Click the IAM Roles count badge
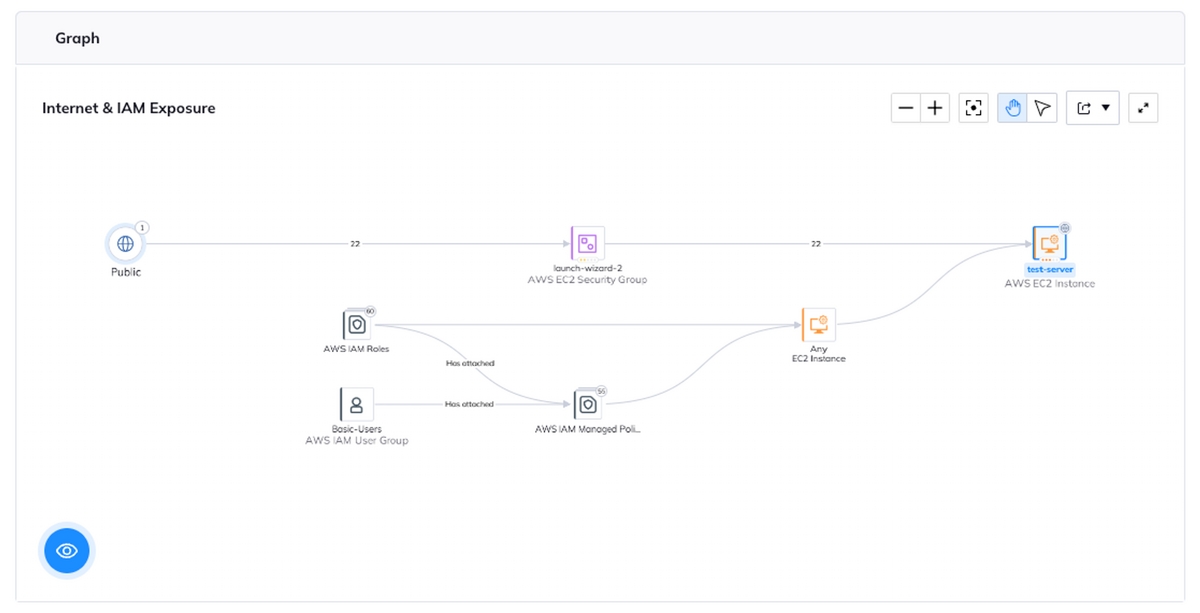 tap(370, 311)
